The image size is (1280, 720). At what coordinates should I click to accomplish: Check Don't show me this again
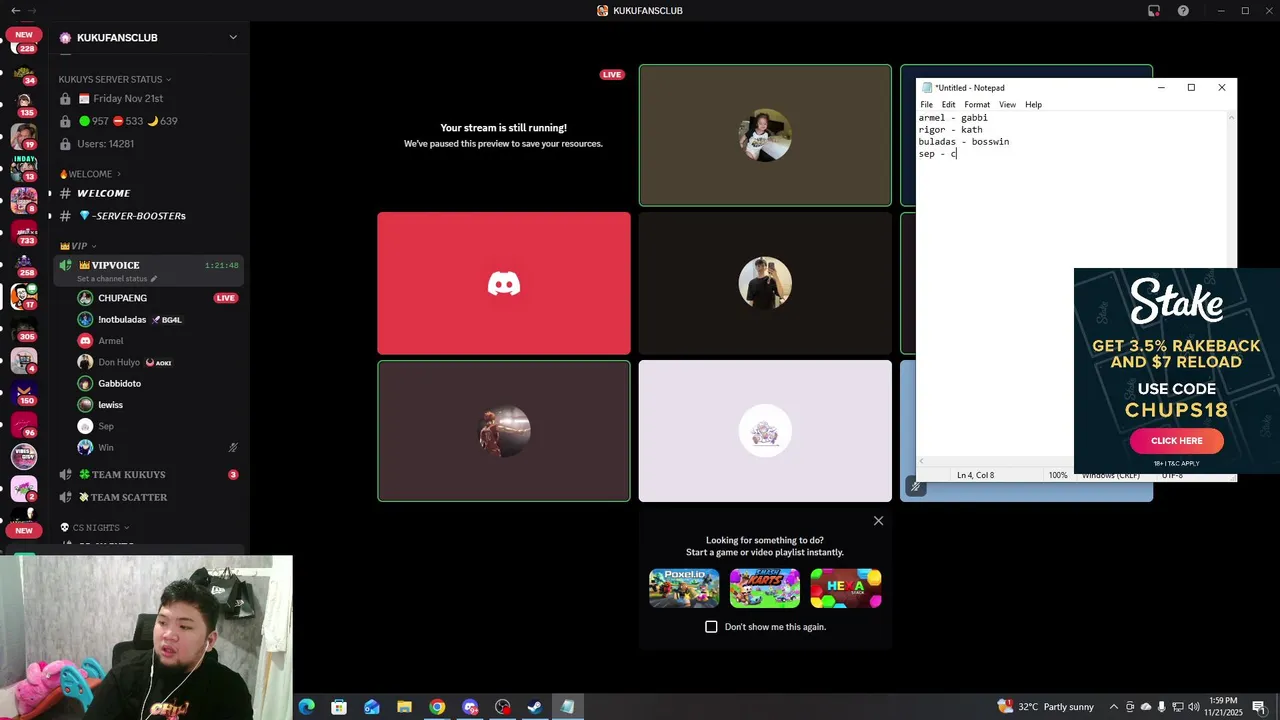711,627
